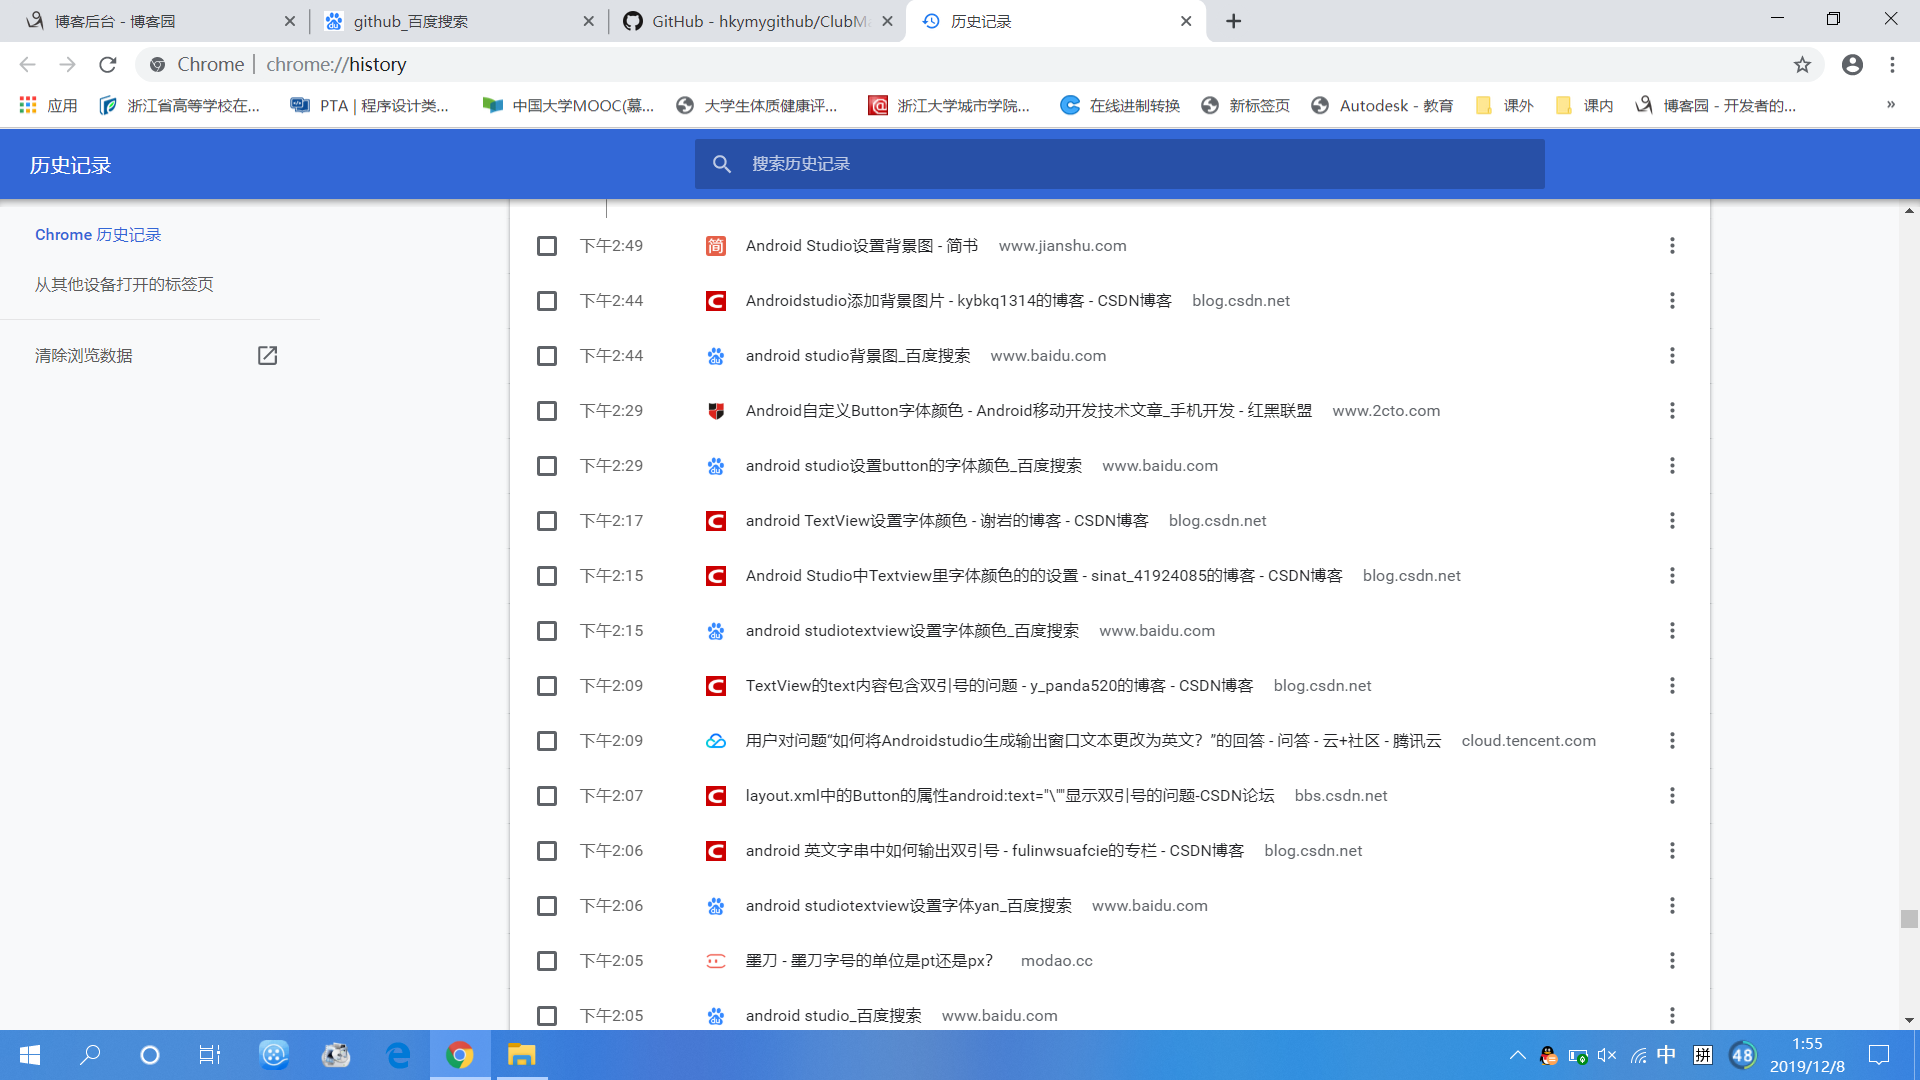This screenshot has width=1920, height=1080.
Task: Open 在线进制转换 bookmark
Action: click(1121, 106)
